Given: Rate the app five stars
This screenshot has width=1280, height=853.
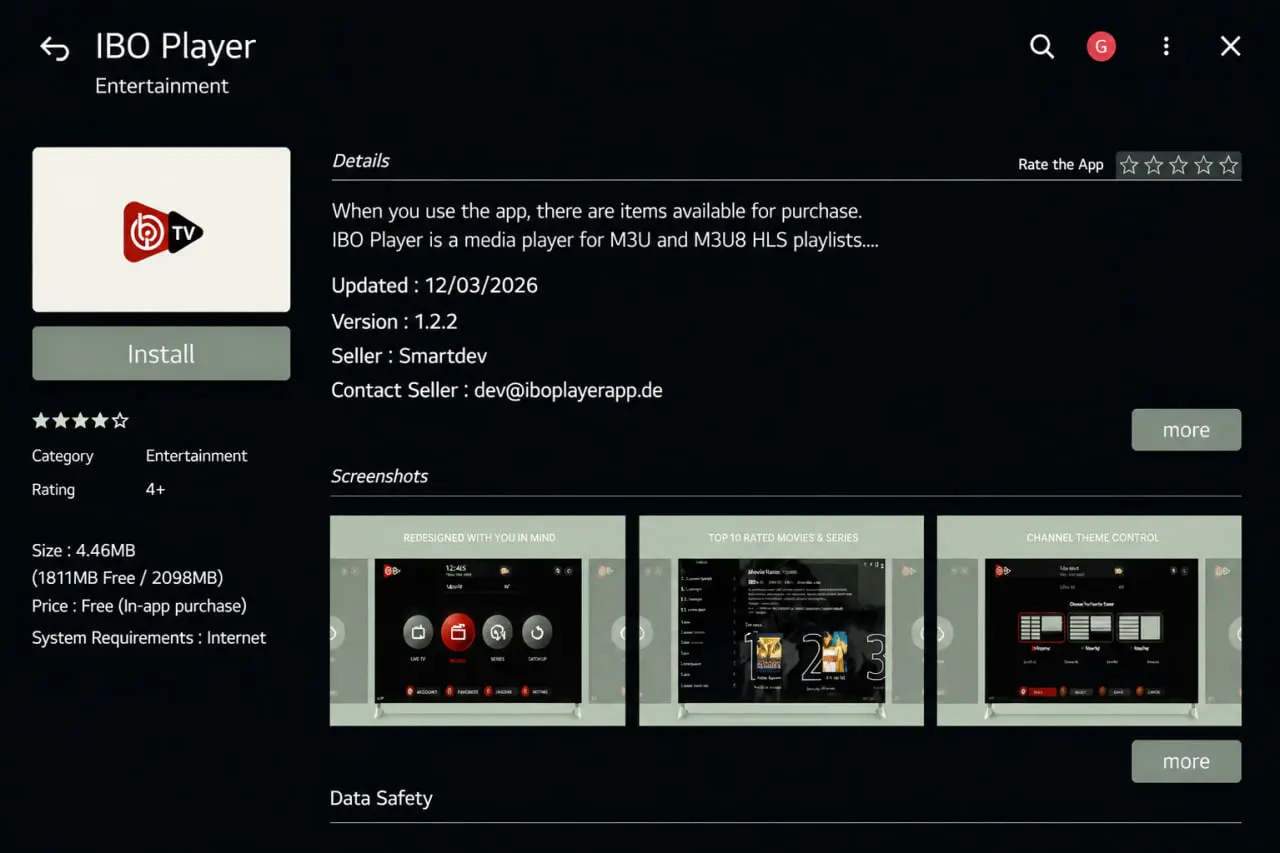Looking at the screenshot, I should point(1229,165).
